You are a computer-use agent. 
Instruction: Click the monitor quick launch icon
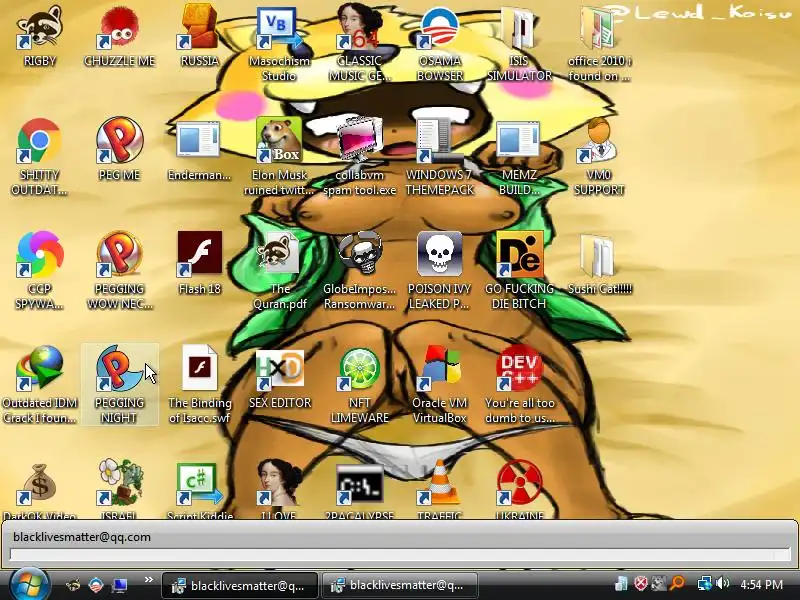(x=119, y=585)
